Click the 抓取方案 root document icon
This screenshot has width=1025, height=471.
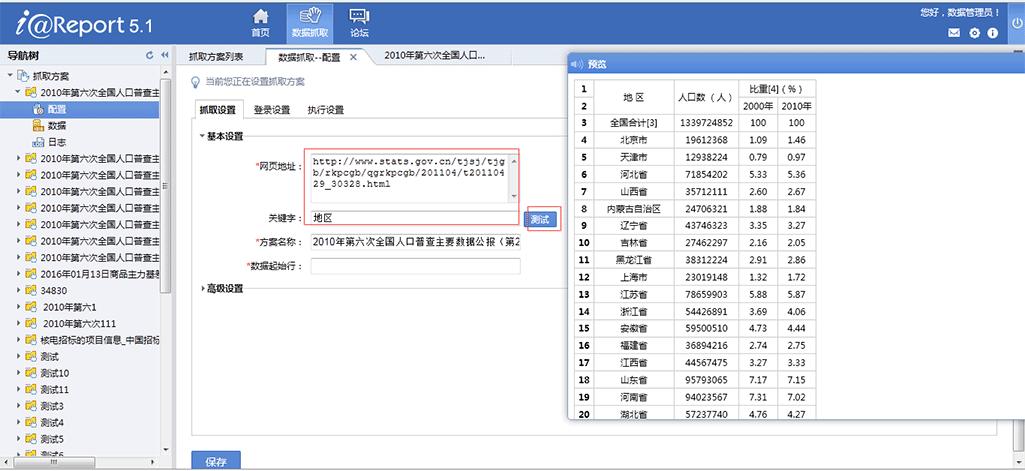coord(23,76)
